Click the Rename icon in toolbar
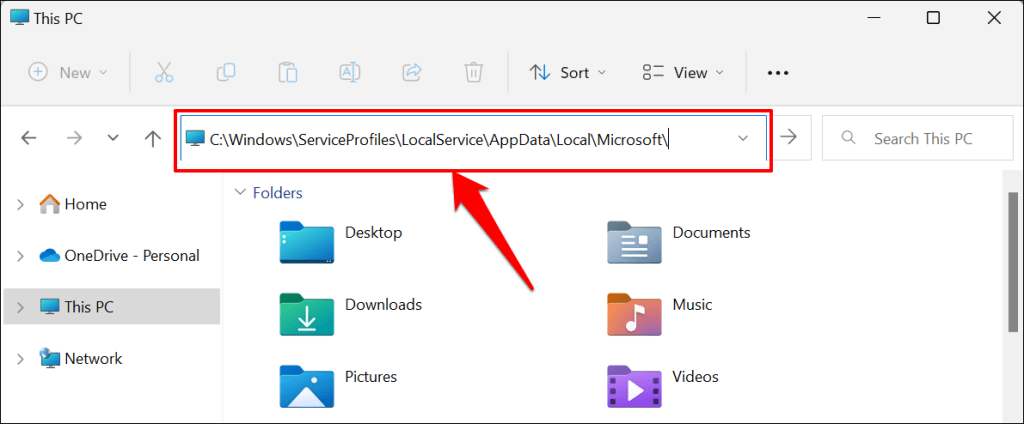This screenshot has height=424, width=1024. 350,72
